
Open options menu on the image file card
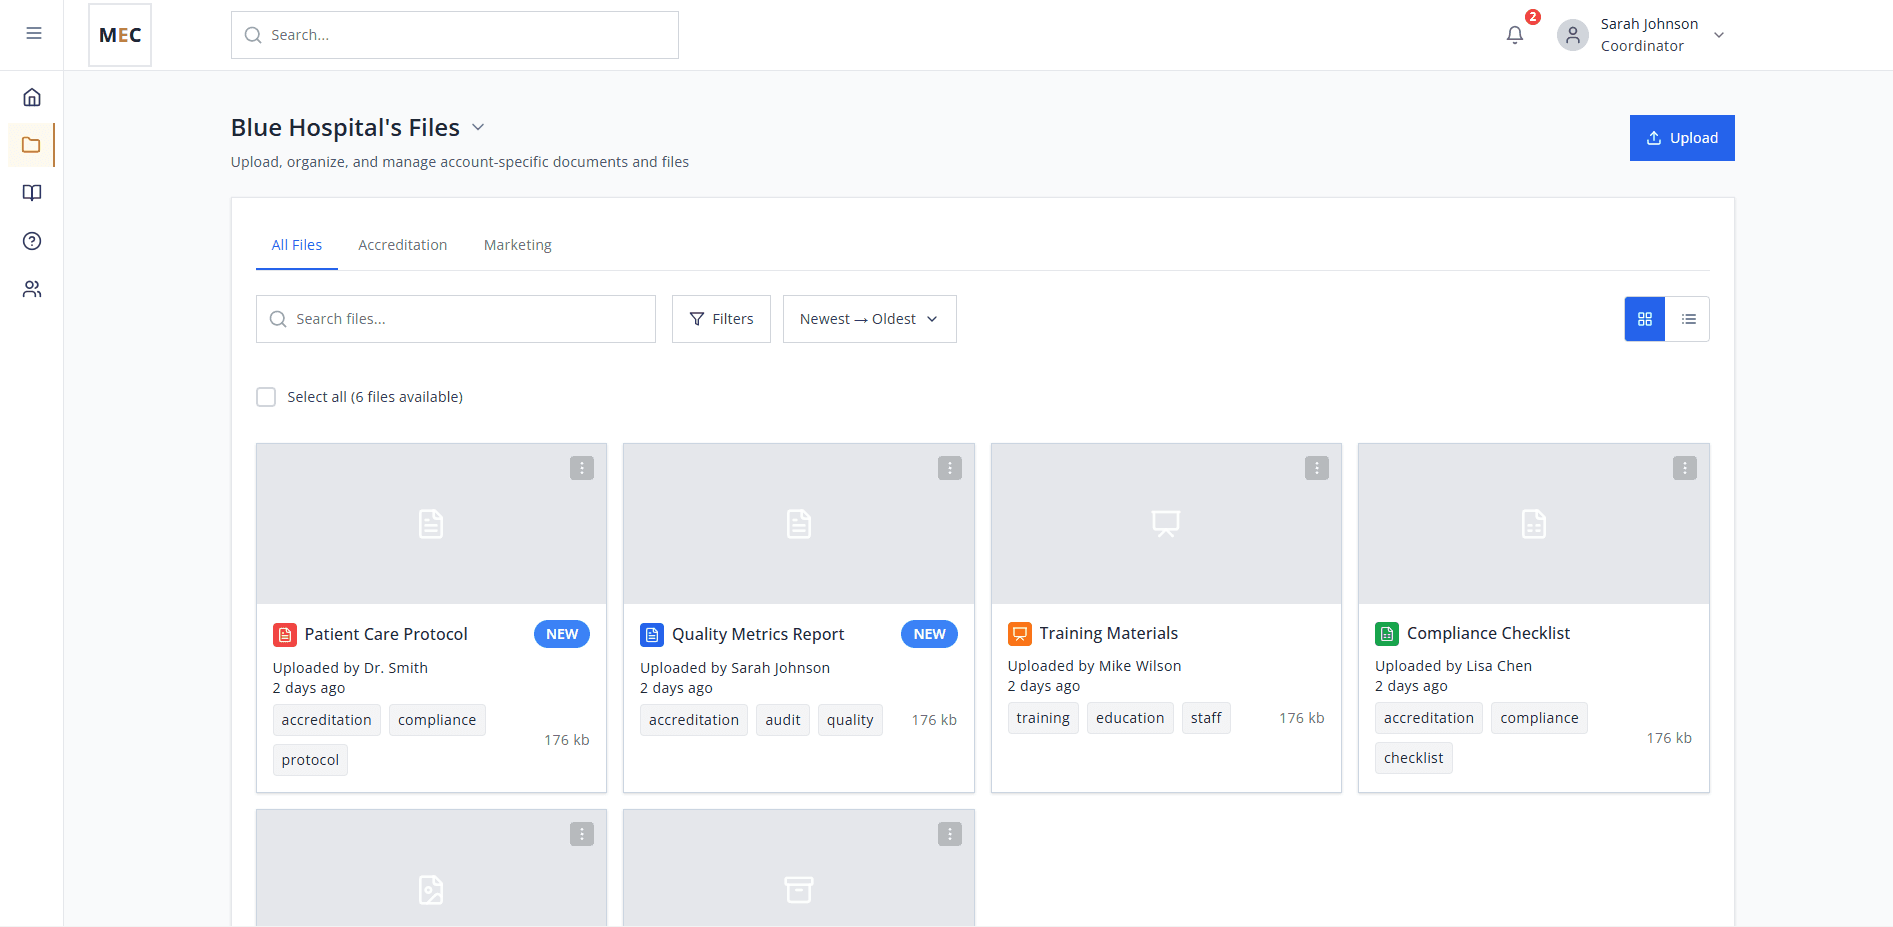582,834
